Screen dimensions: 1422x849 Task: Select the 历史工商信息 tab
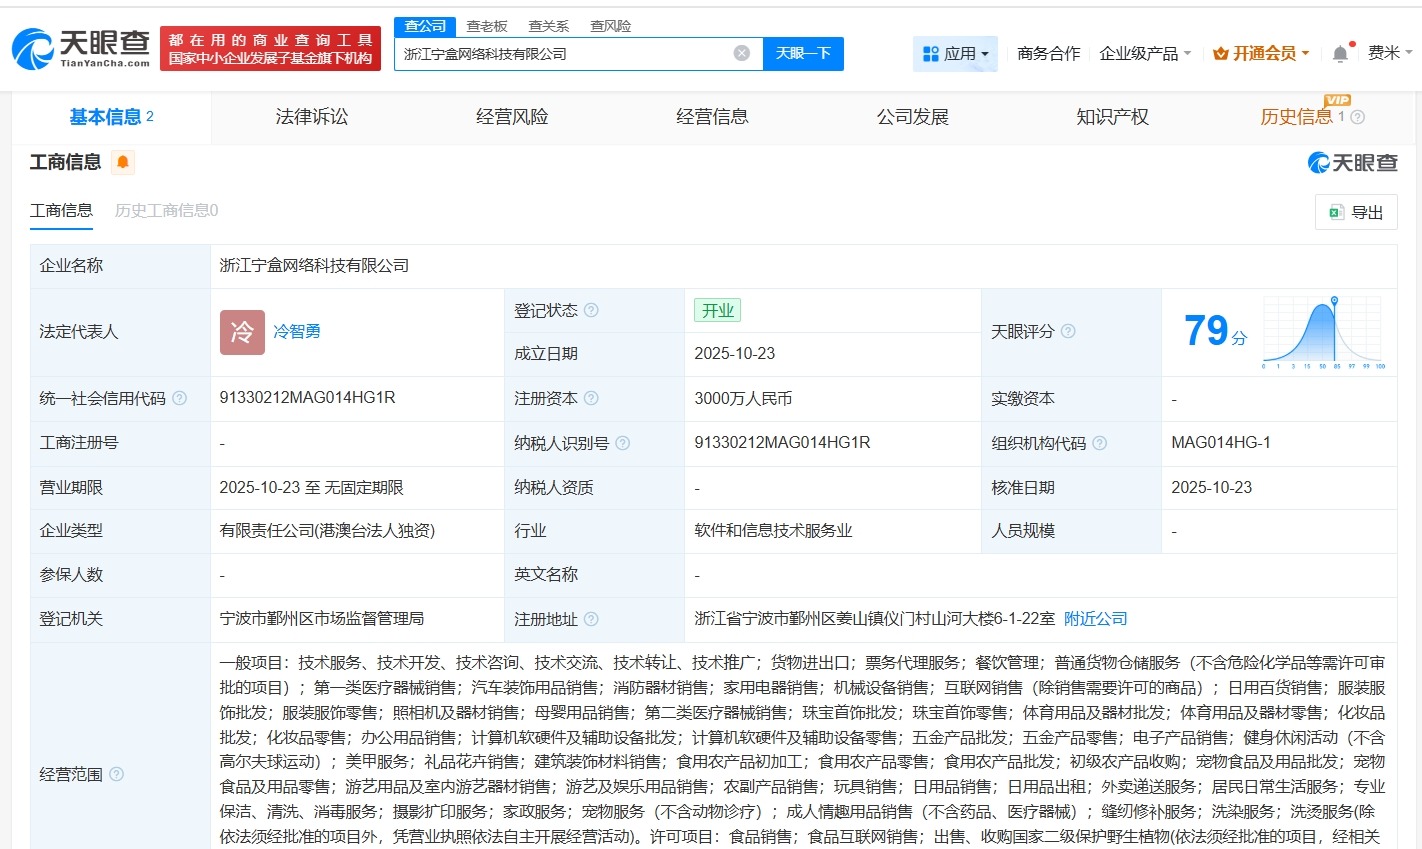(166, 211)
